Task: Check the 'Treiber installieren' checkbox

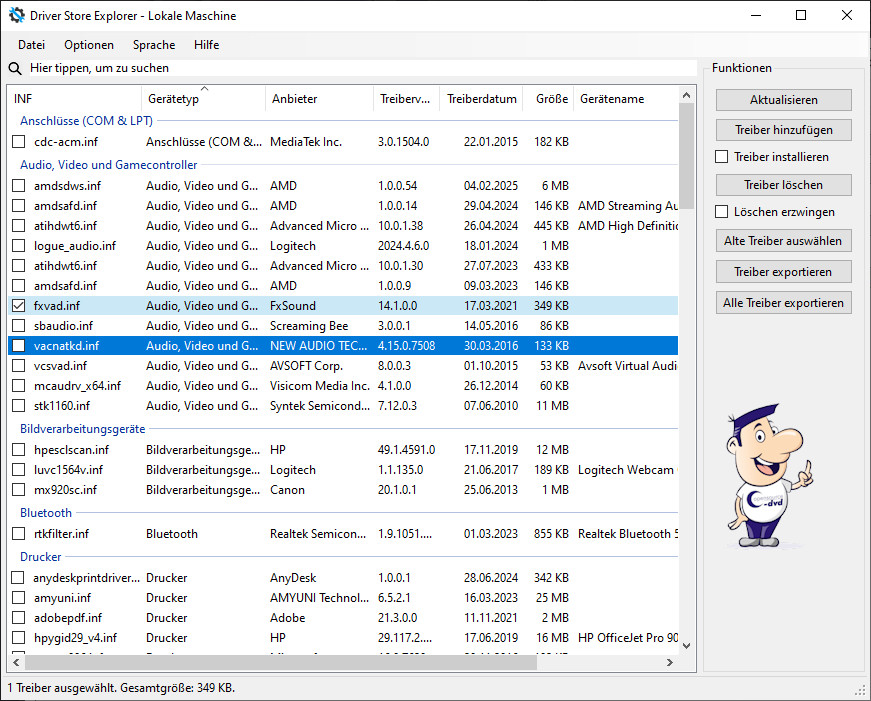Action: 722,157
